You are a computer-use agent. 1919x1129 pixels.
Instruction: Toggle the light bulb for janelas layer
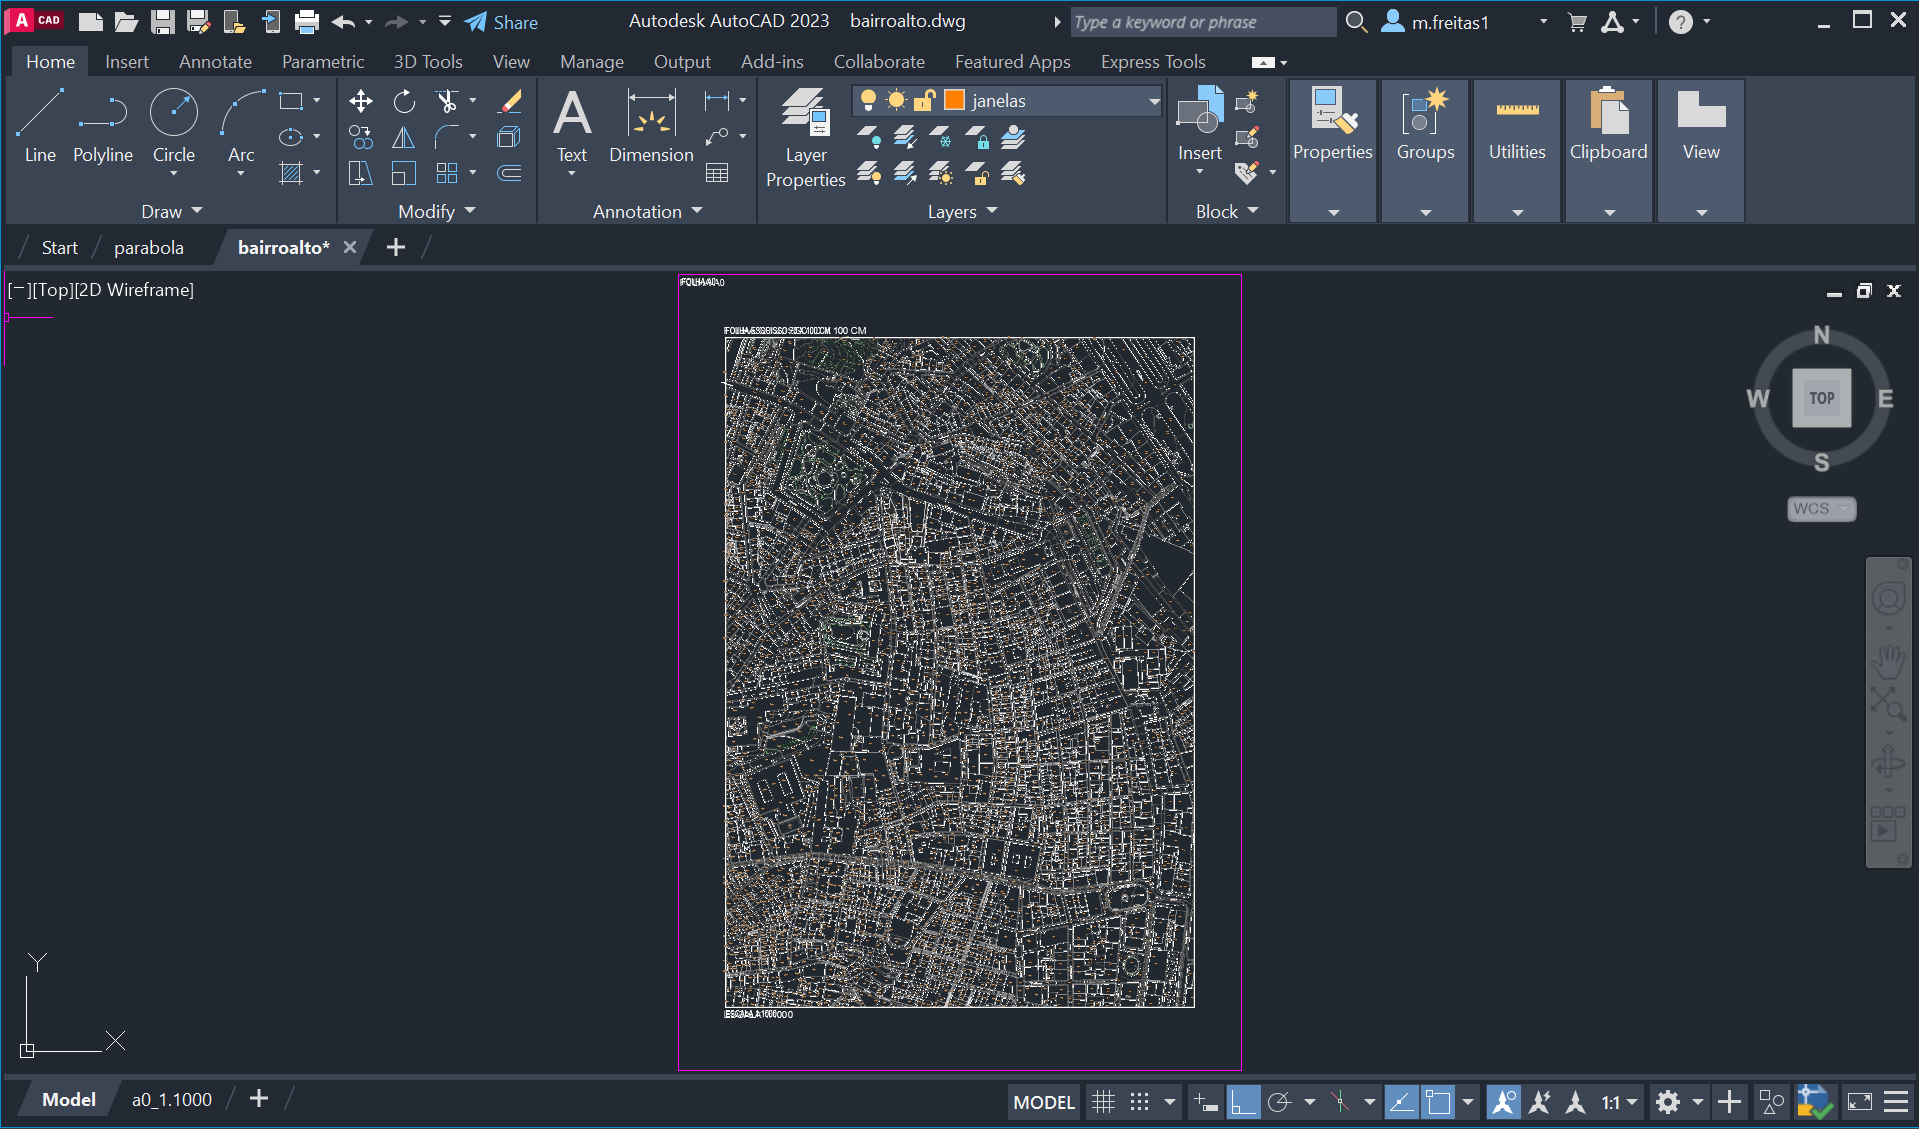click(868, 100)
